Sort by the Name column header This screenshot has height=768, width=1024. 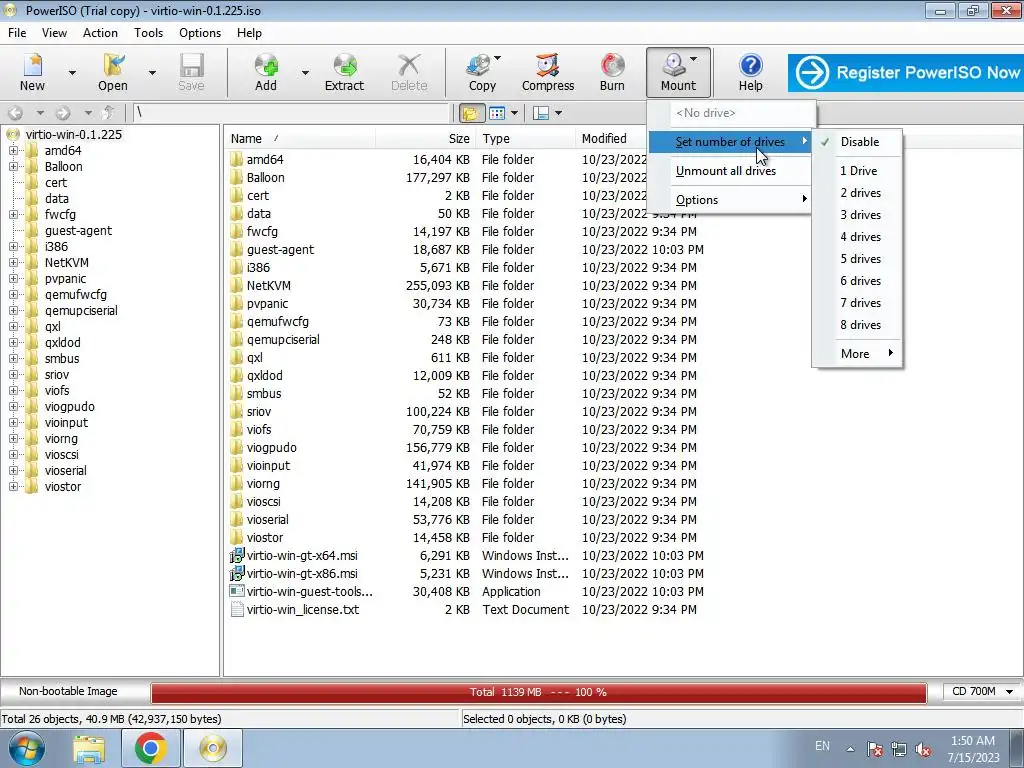pyautogui.click(x=300, y=138)
